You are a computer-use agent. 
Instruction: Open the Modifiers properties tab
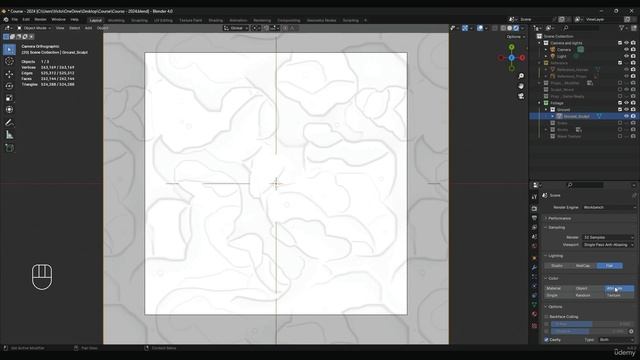(x=534, y=268)
